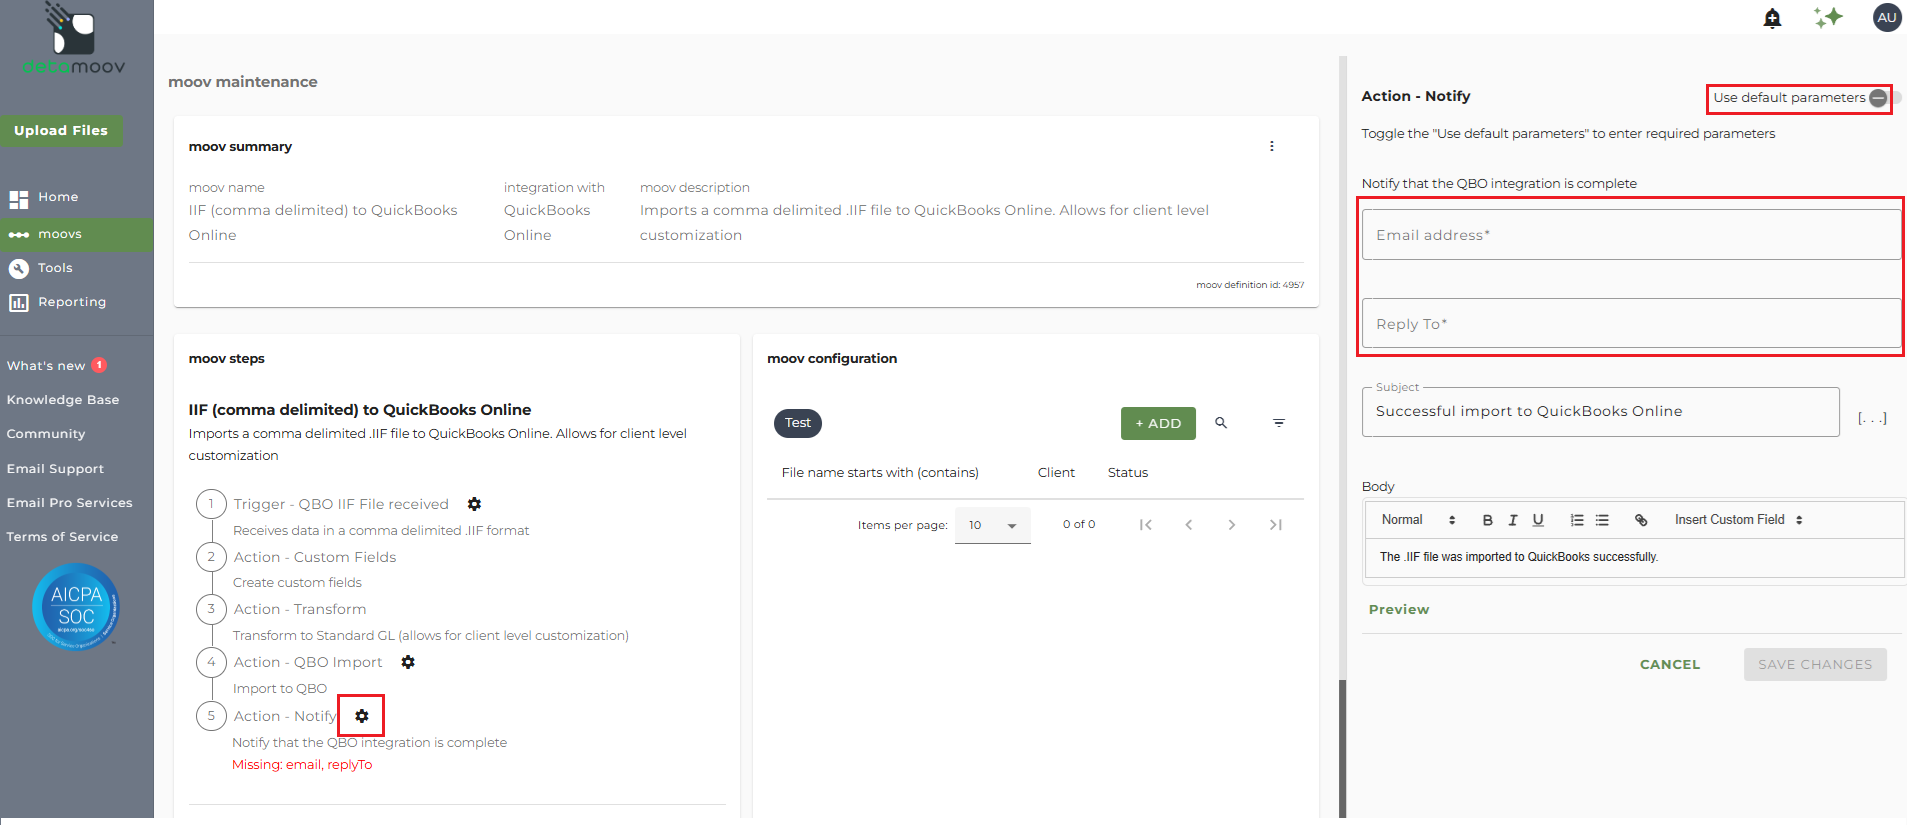Open subject custom field brackets button

click(x=1872, y=417)
